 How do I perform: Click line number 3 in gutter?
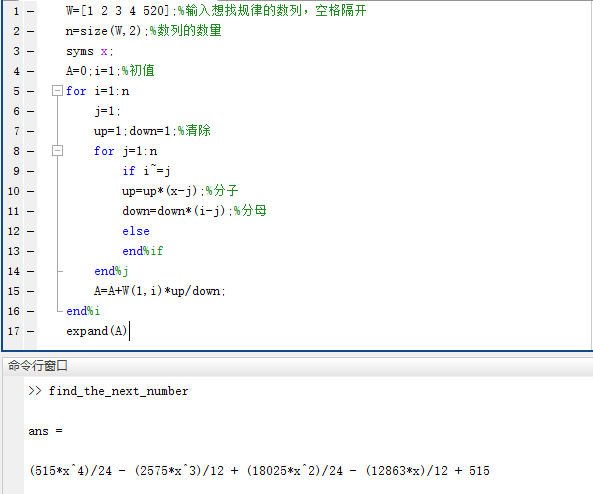(16, 51)
